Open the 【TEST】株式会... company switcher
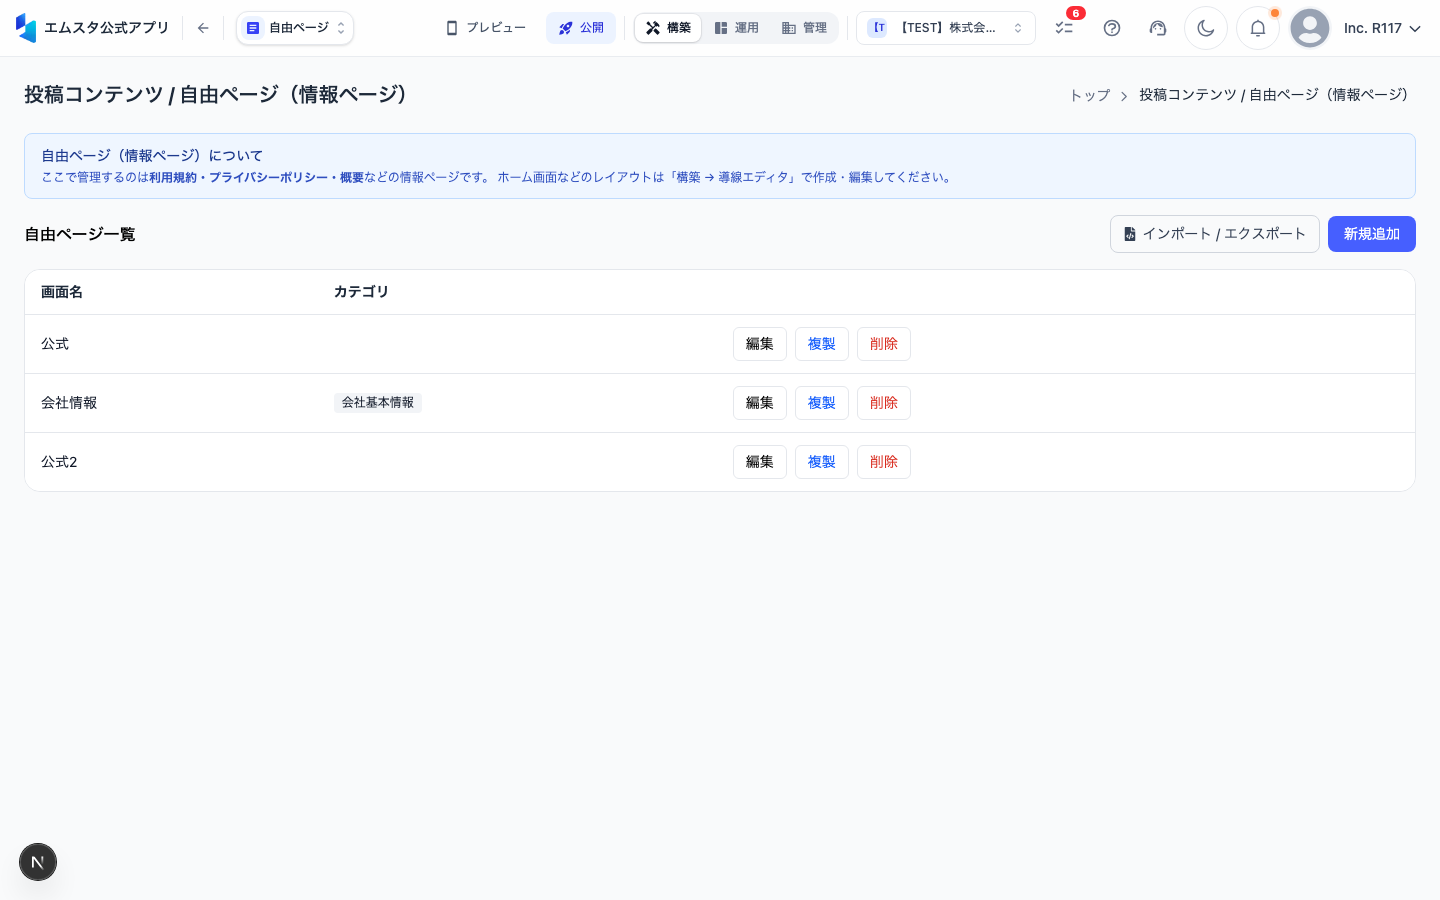This screenshot has height=900, width=1440. coord(946,28)
